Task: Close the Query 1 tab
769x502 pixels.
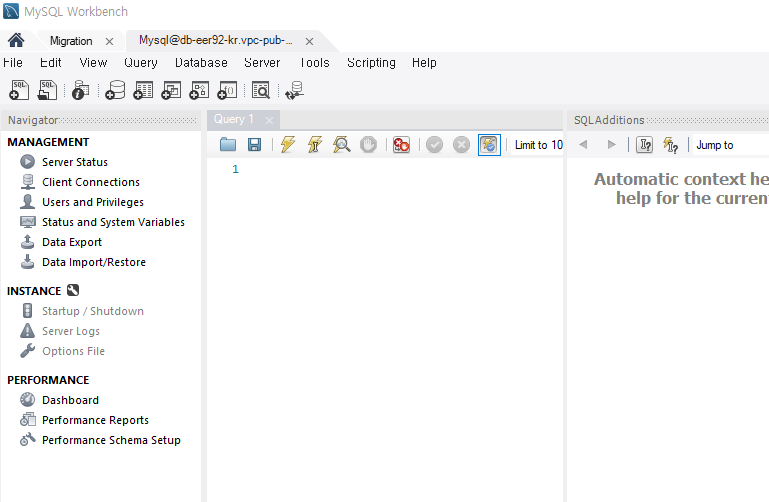Action: tap(269, 120)
